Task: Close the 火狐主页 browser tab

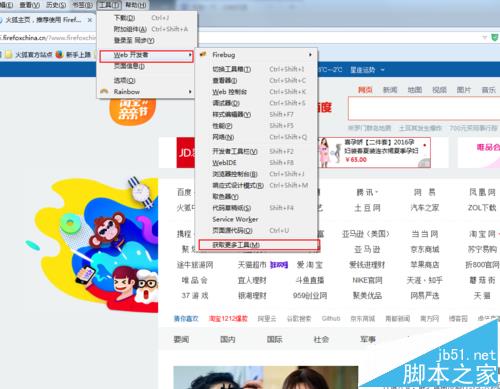Action: 90,20
